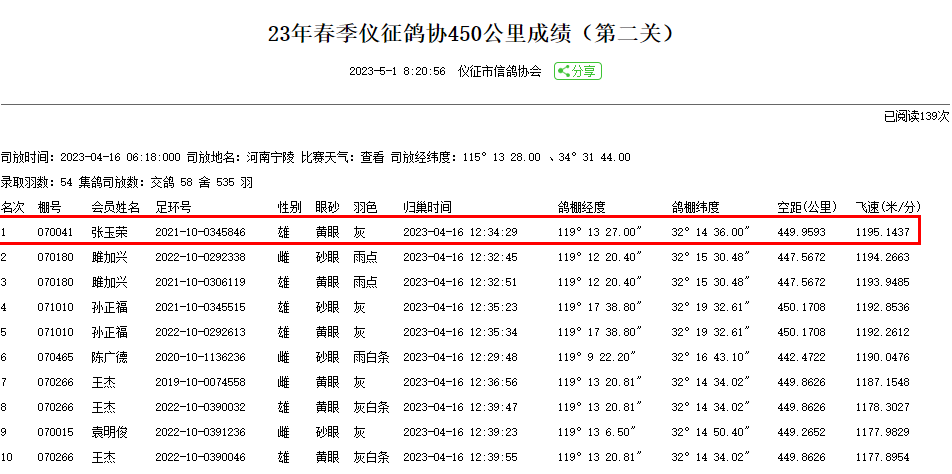The image size is (952, 474).
Task: Click member name 袁明俊 in rank 9
Action: [109, 432]
